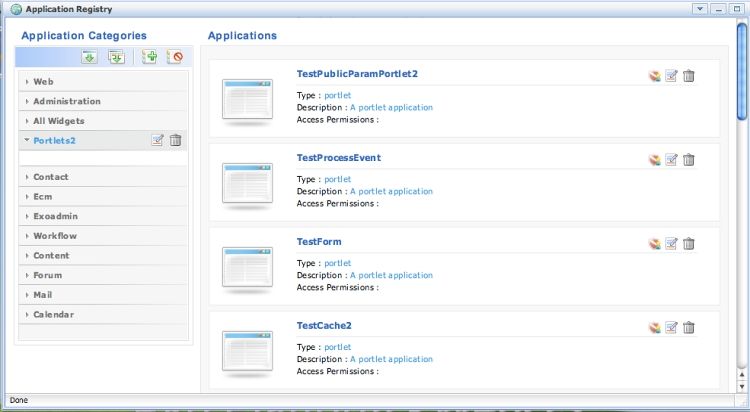
Task: Expand the Ecm category
Action: pos(103,196)
